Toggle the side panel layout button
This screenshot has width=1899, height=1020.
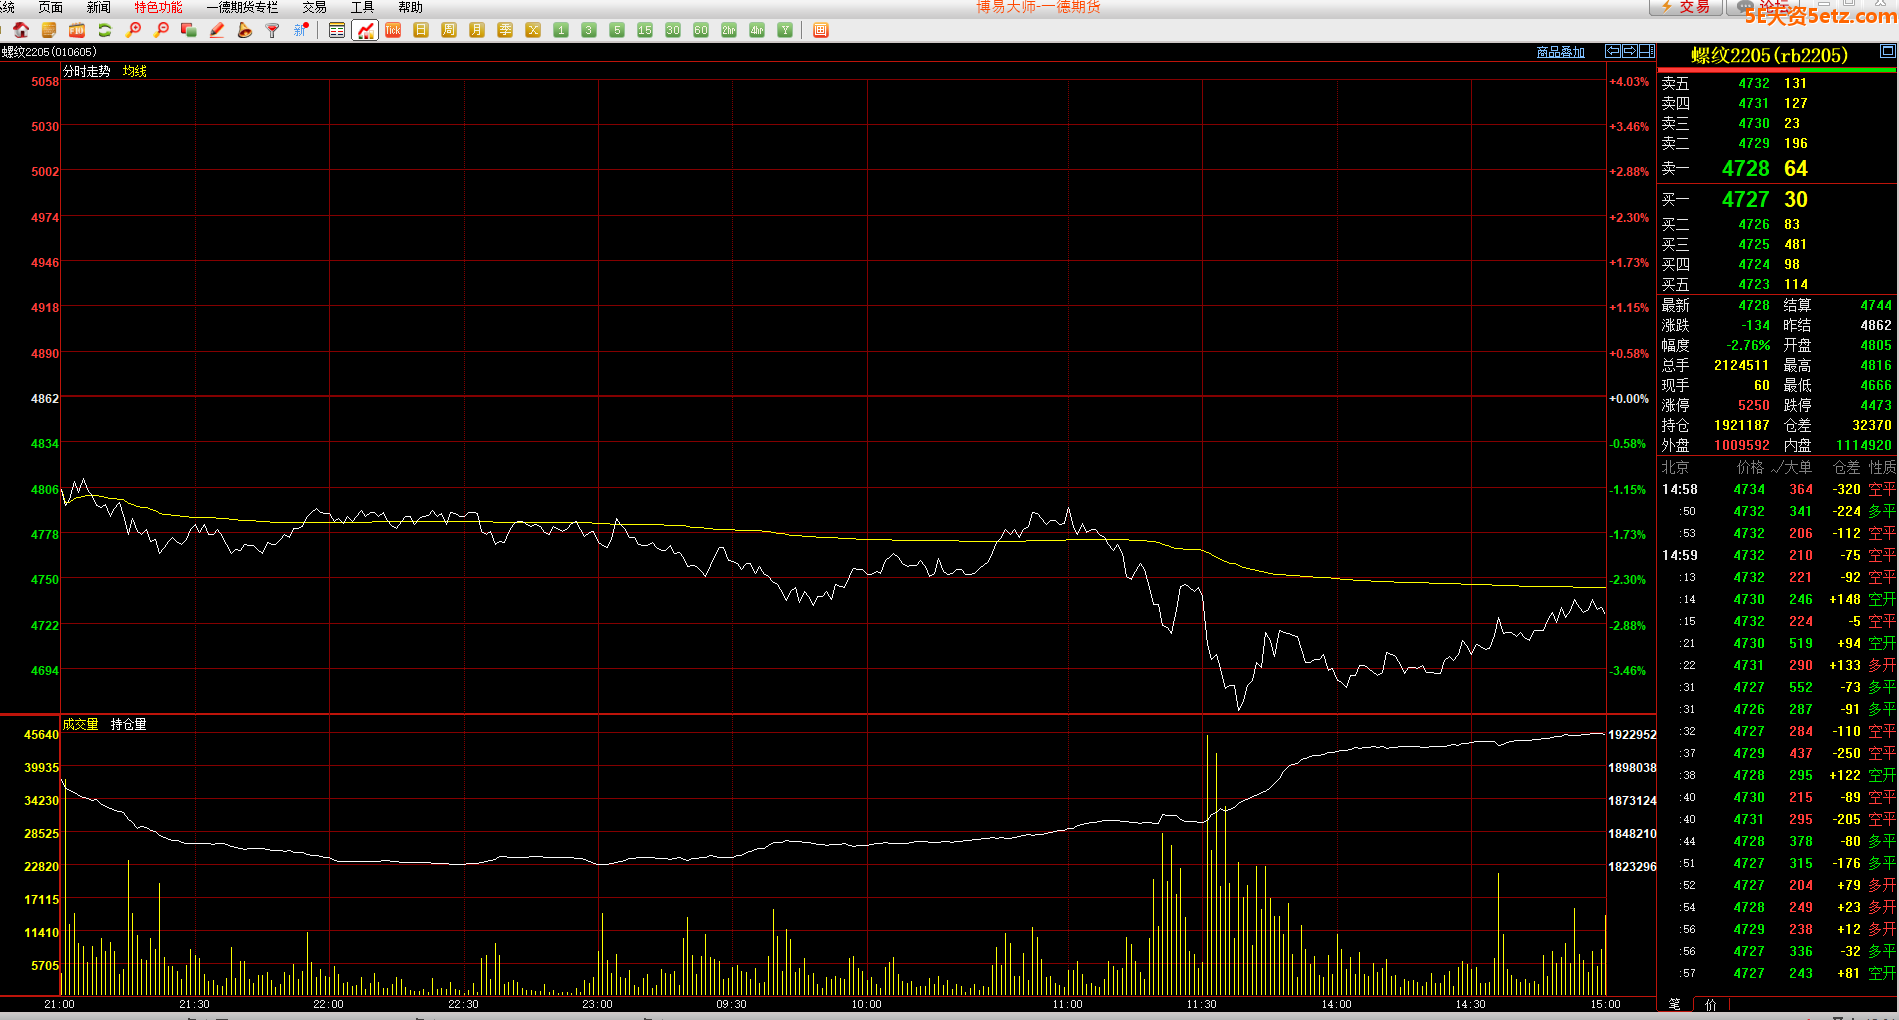coord(1645,51)
